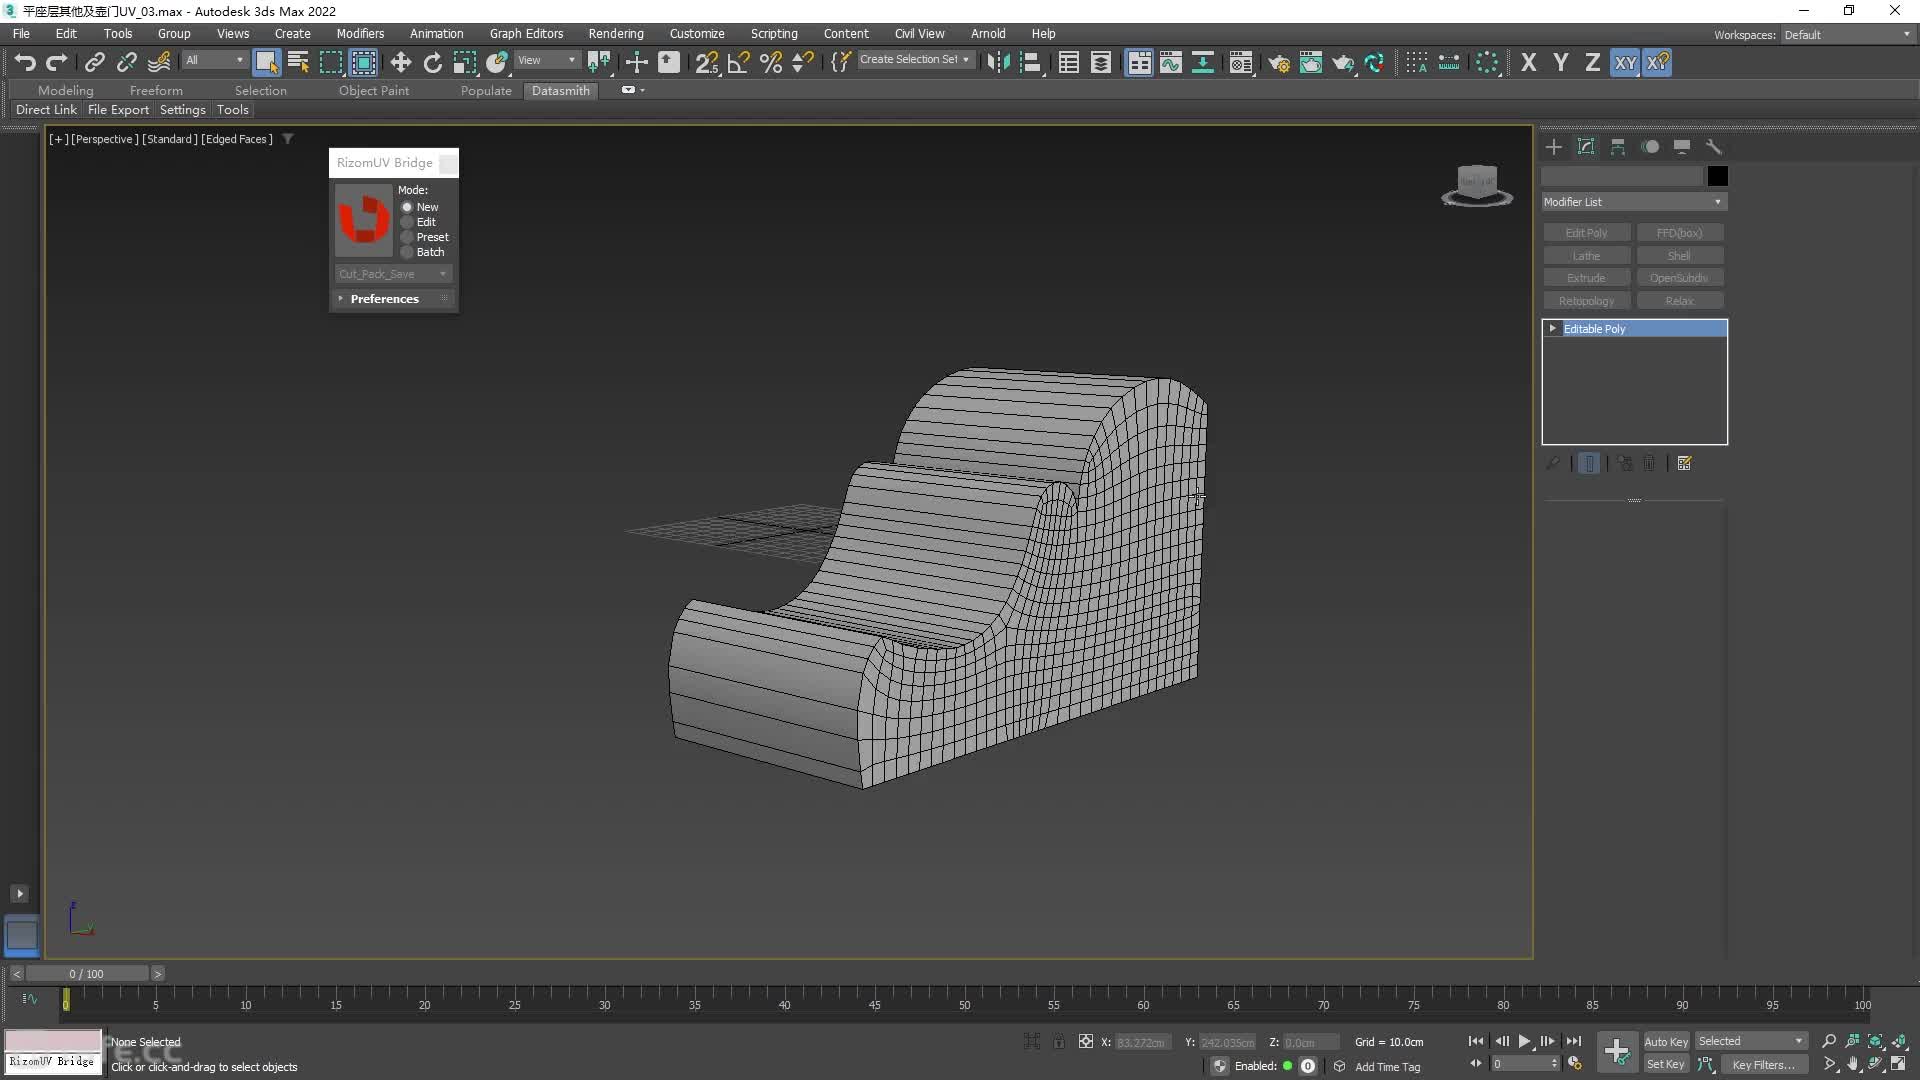This screenshot has width=1920, height=1080.
Task: Toggle Auto Key animation mode
Action: click(x=1666, y=1041)
